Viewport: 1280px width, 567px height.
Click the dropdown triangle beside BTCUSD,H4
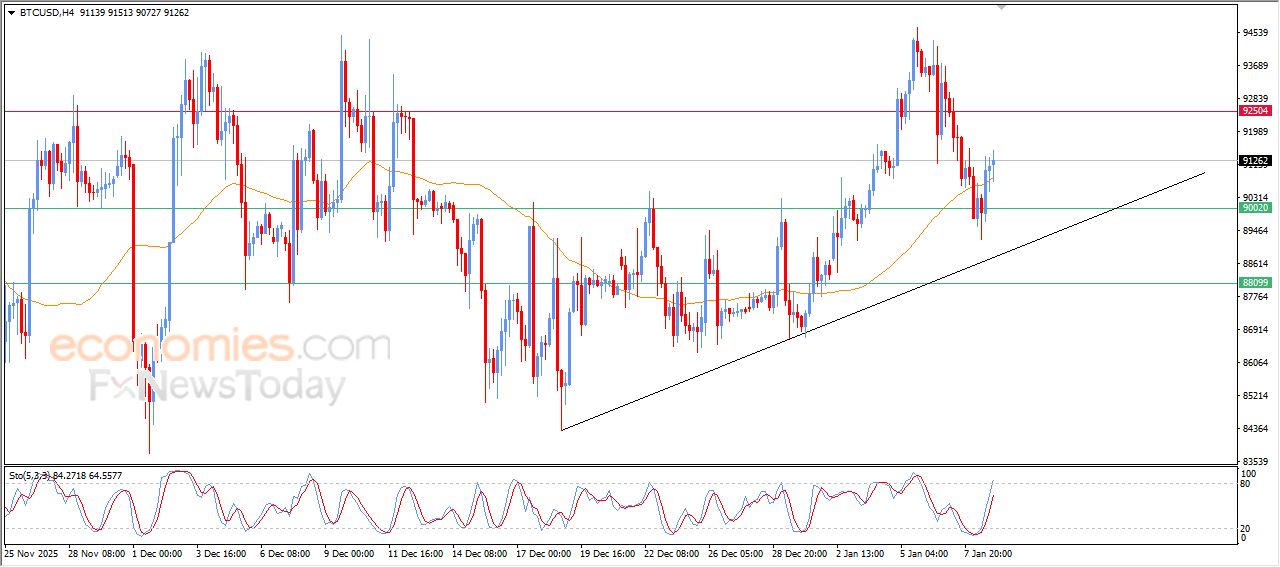11,13
